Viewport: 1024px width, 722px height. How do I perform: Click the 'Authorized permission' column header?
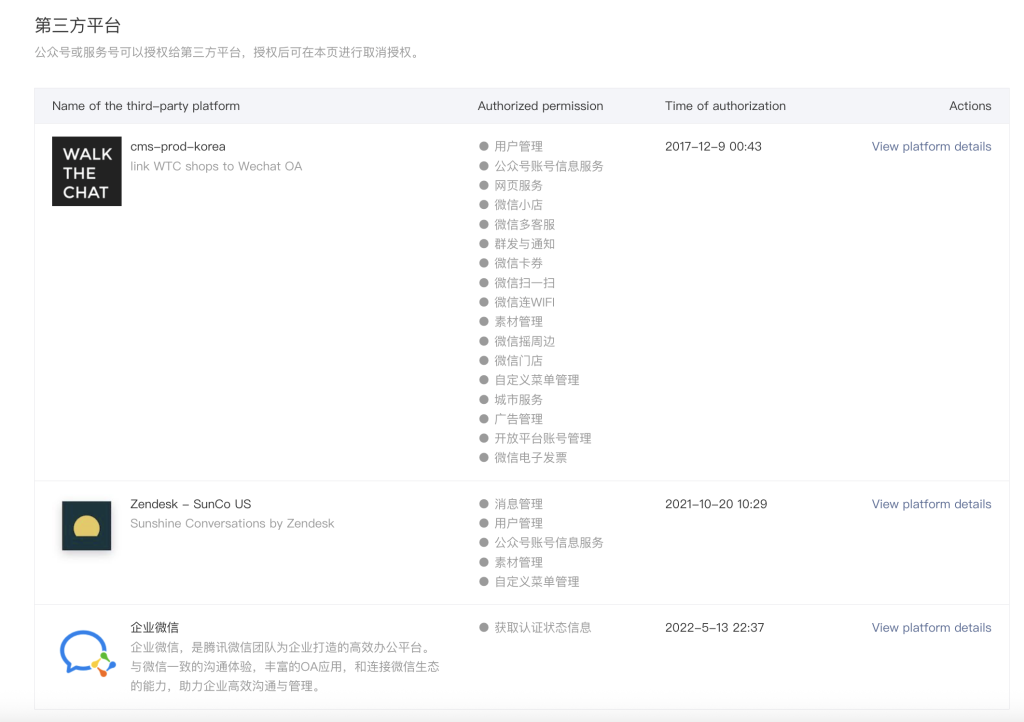[x=540, y=106]
